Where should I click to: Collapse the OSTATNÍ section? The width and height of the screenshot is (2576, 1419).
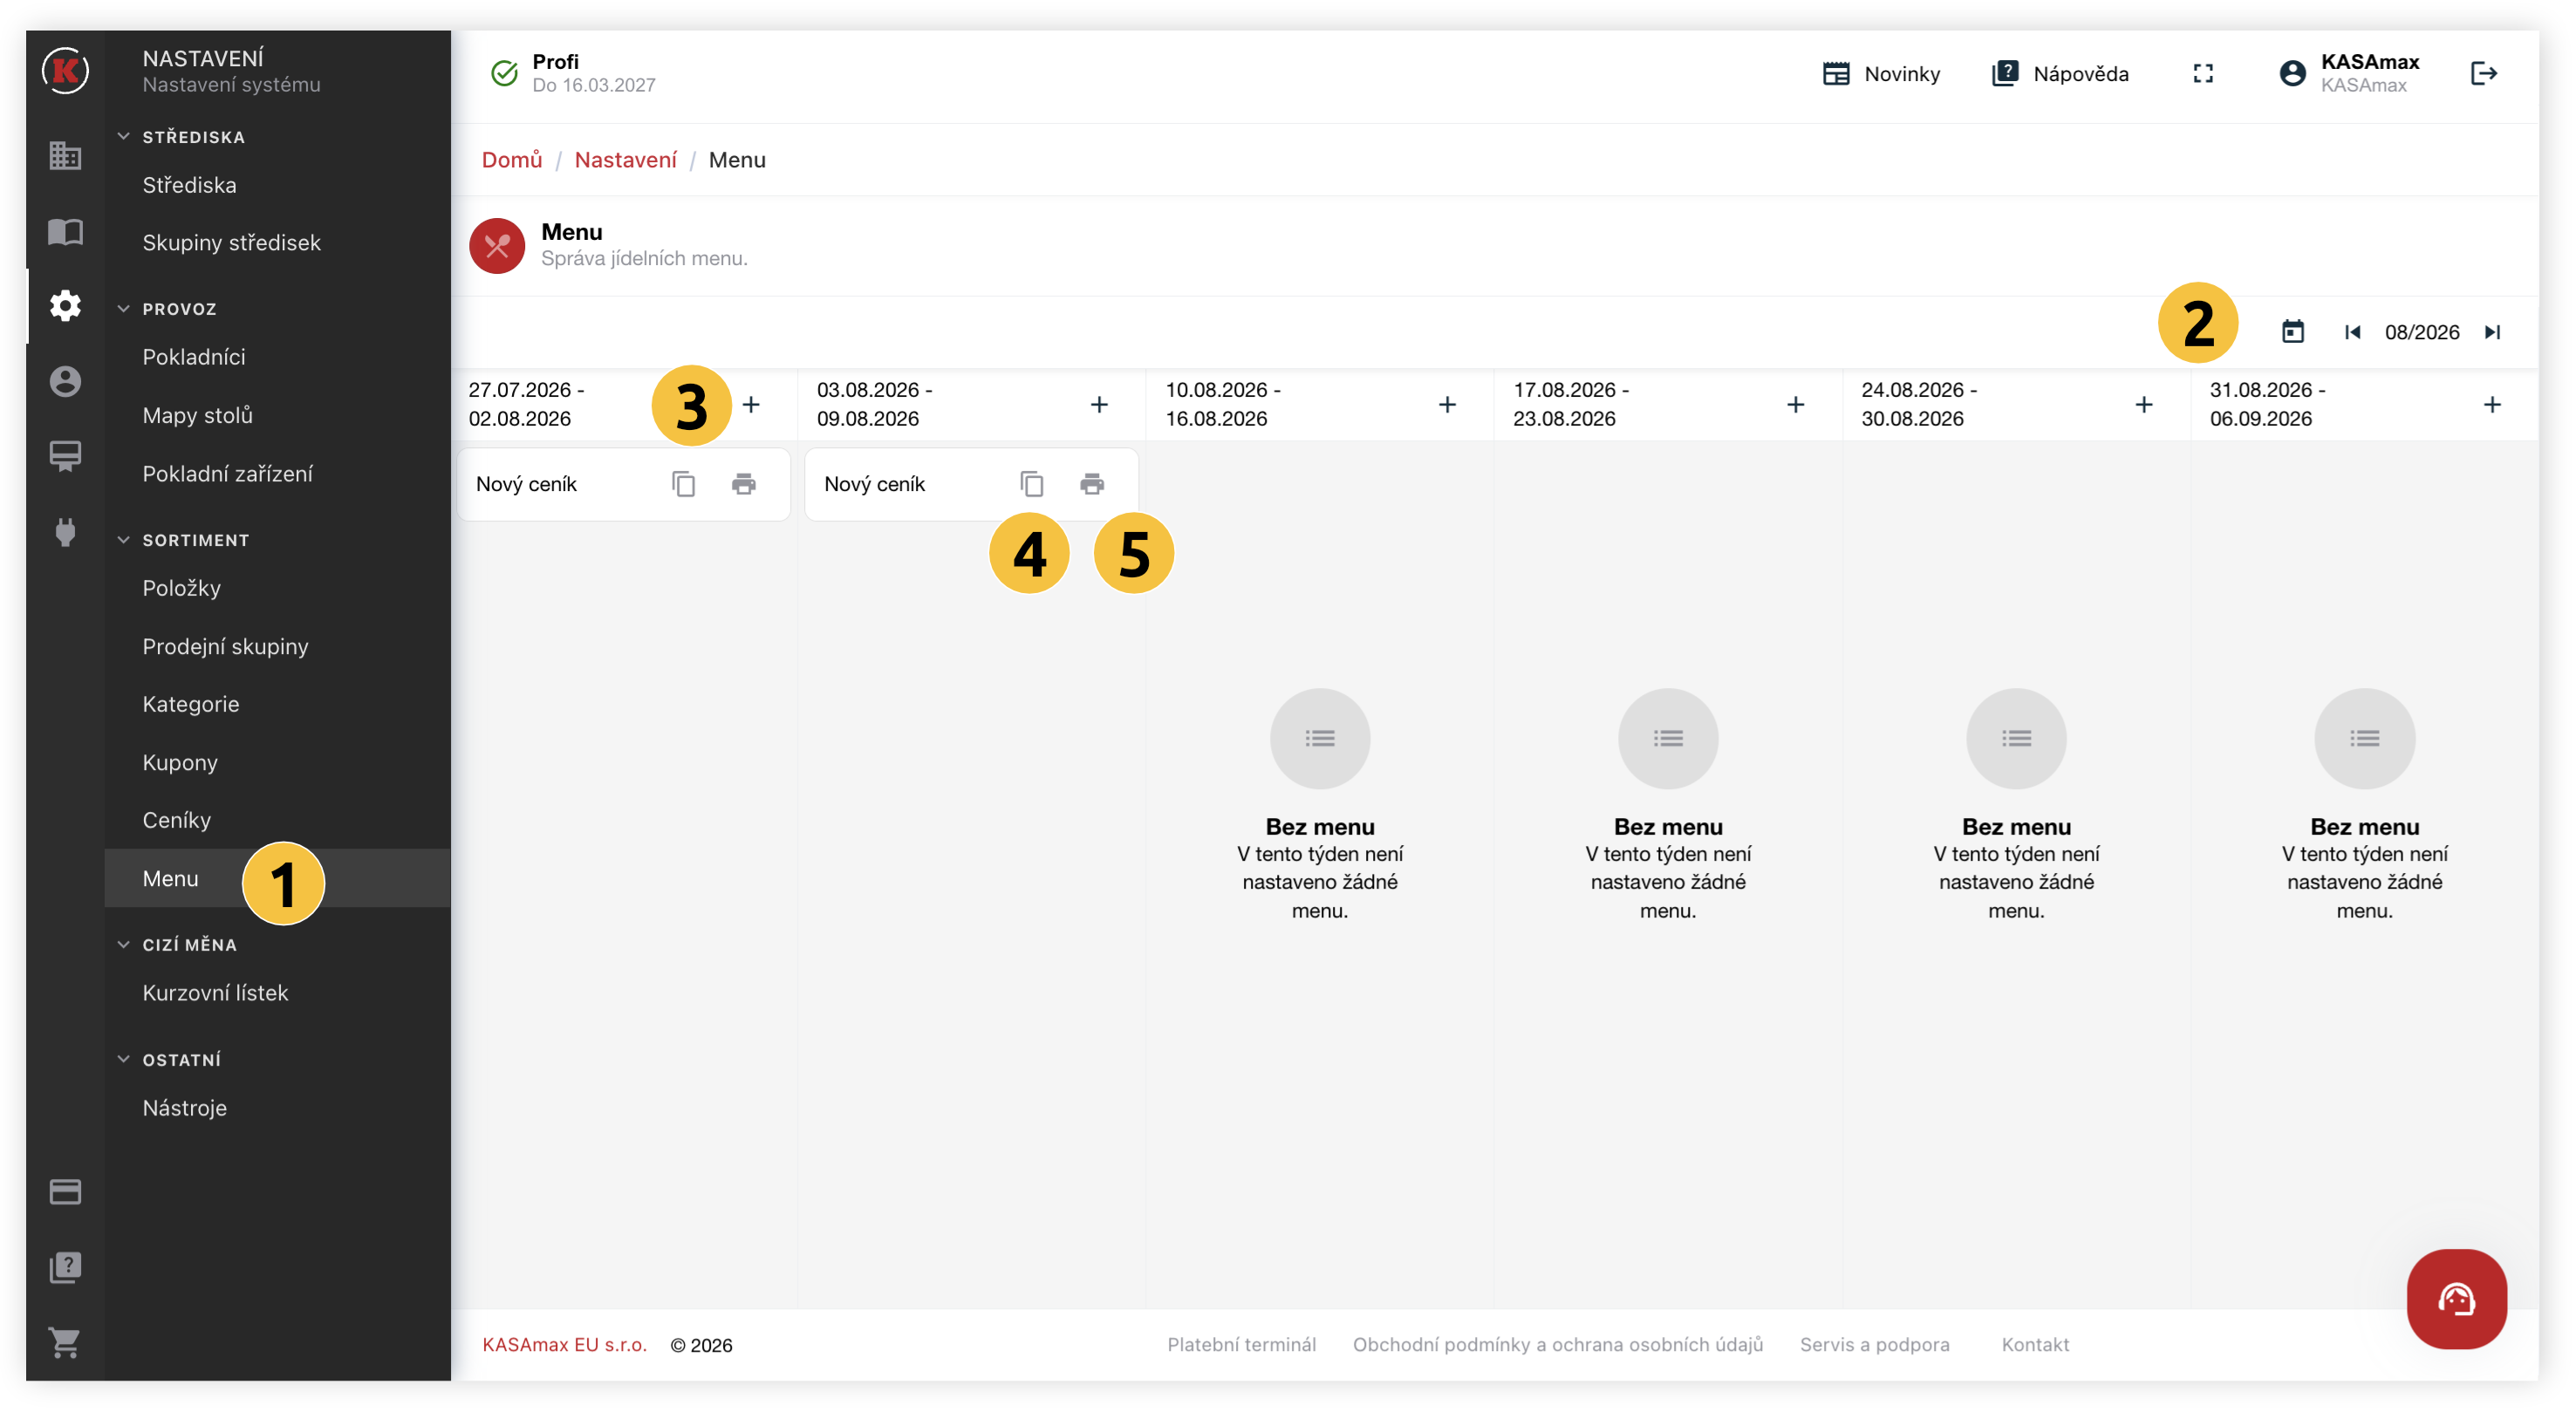pos(124,1059)
